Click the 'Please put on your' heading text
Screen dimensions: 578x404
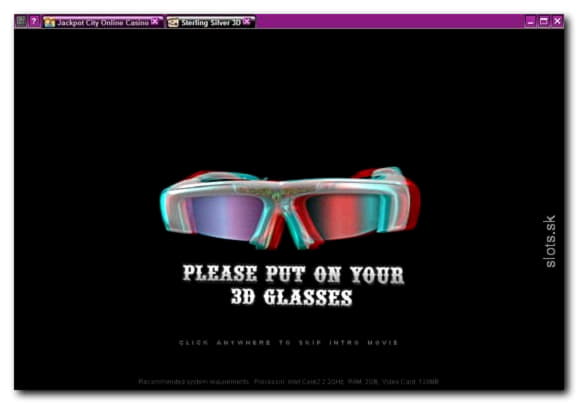pyautogui.click(x=293, y=274)
